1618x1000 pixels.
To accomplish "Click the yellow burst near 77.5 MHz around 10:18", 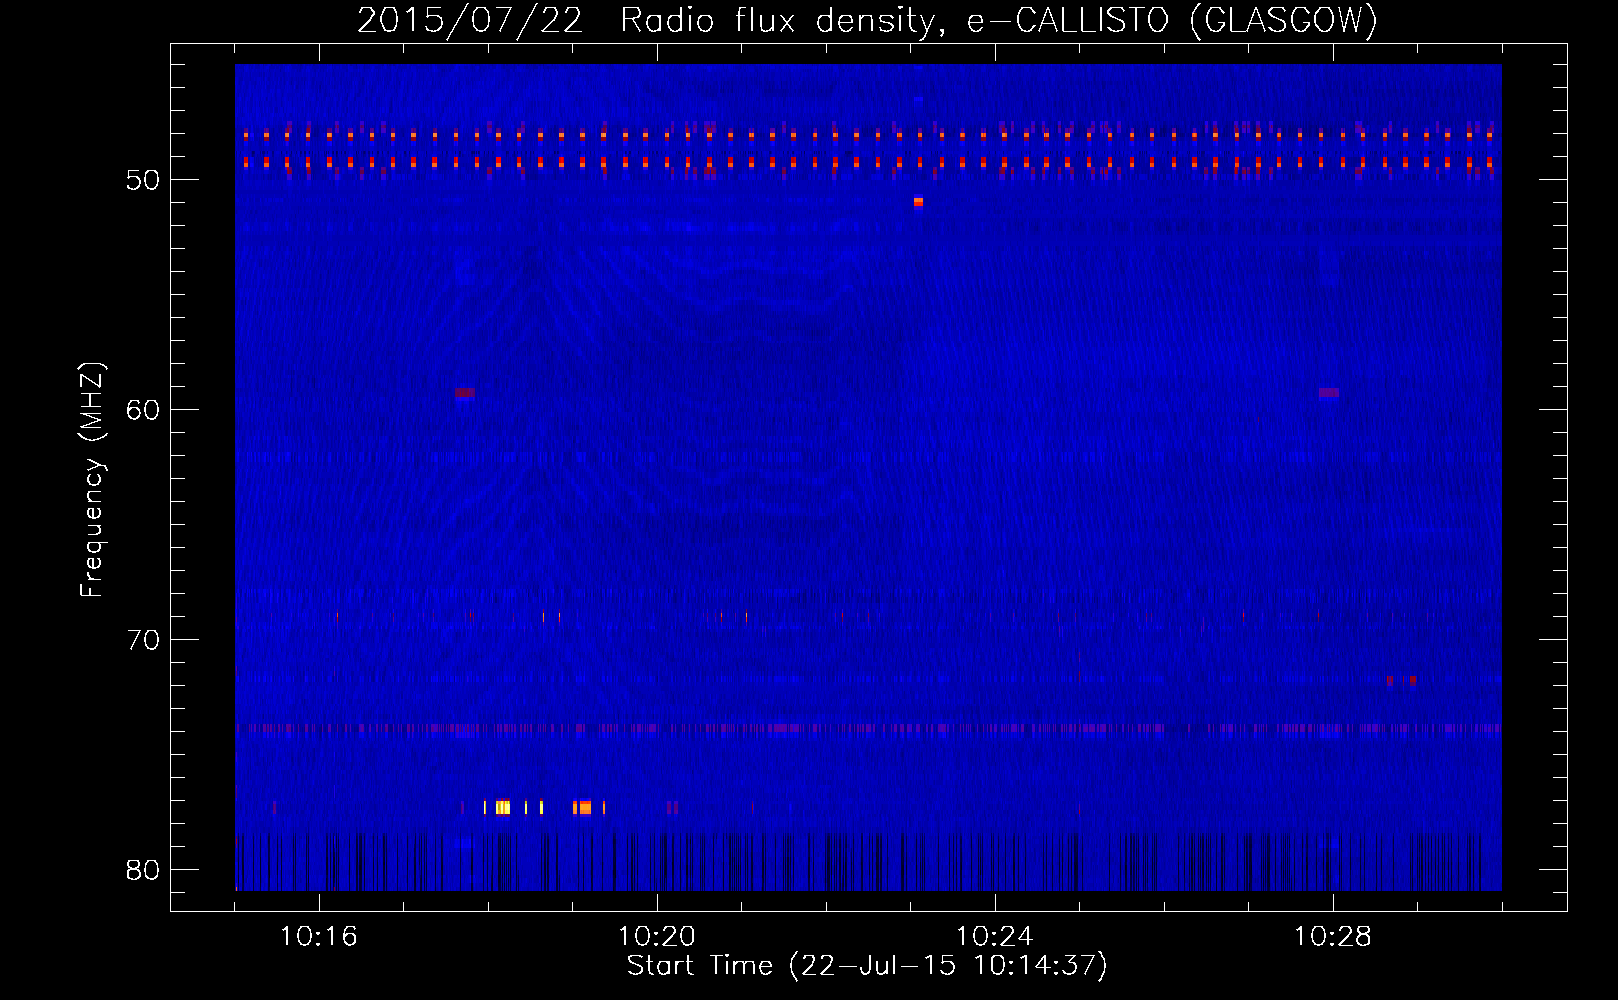I will [x=502, y=807].
